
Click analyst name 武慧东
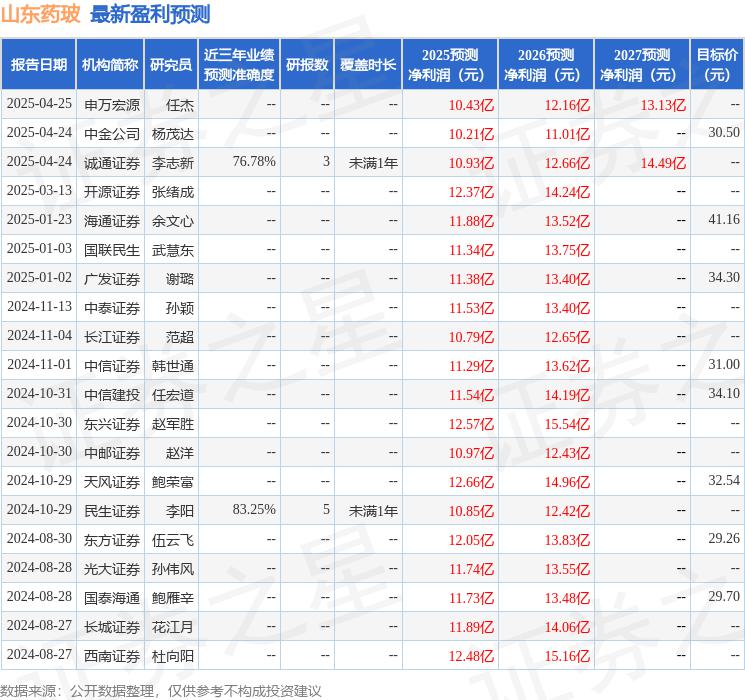coord(173,250)
